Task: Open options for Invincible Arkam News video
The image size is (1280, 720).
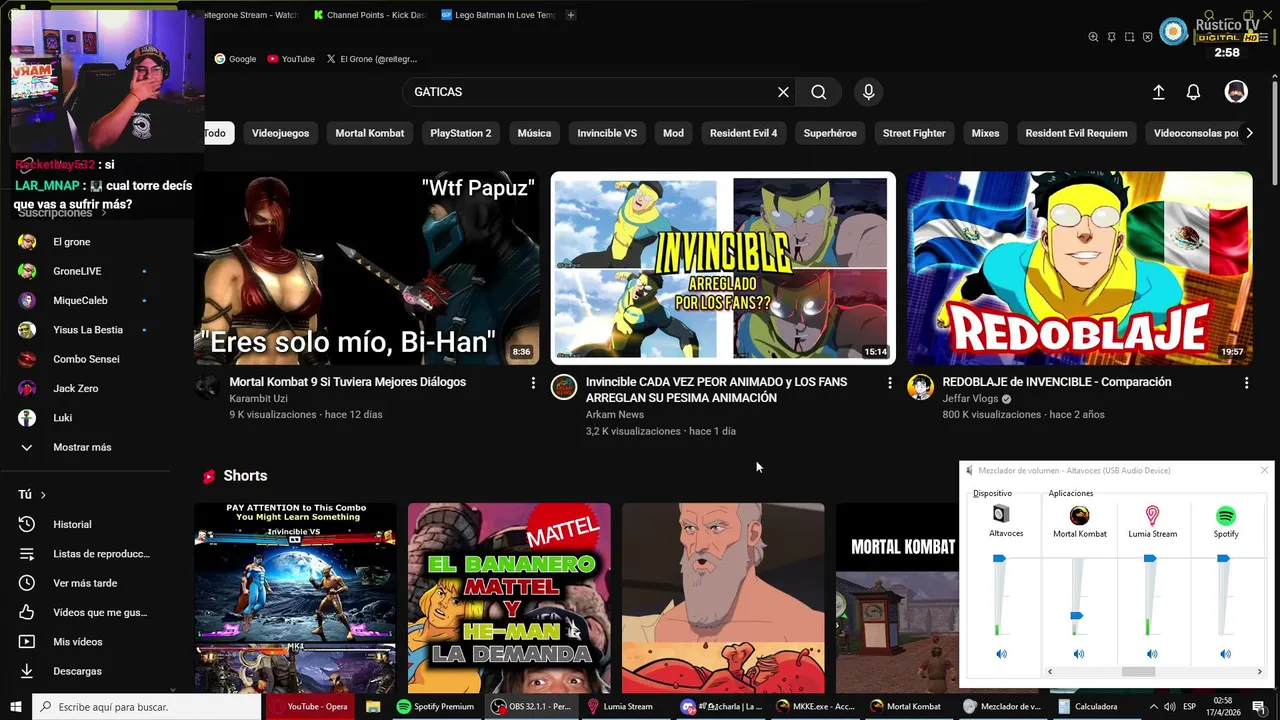Action: (889, 383)
